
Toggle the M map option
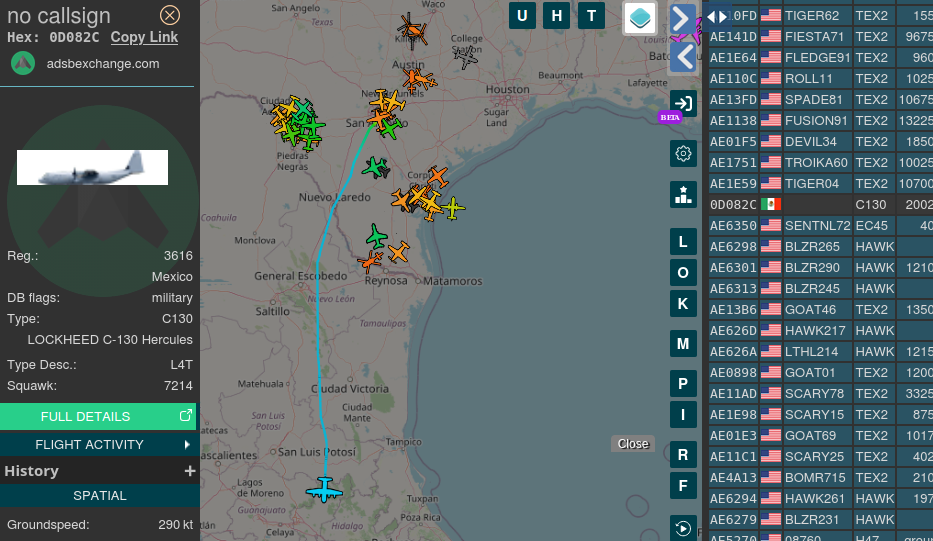tap(683, 343)
